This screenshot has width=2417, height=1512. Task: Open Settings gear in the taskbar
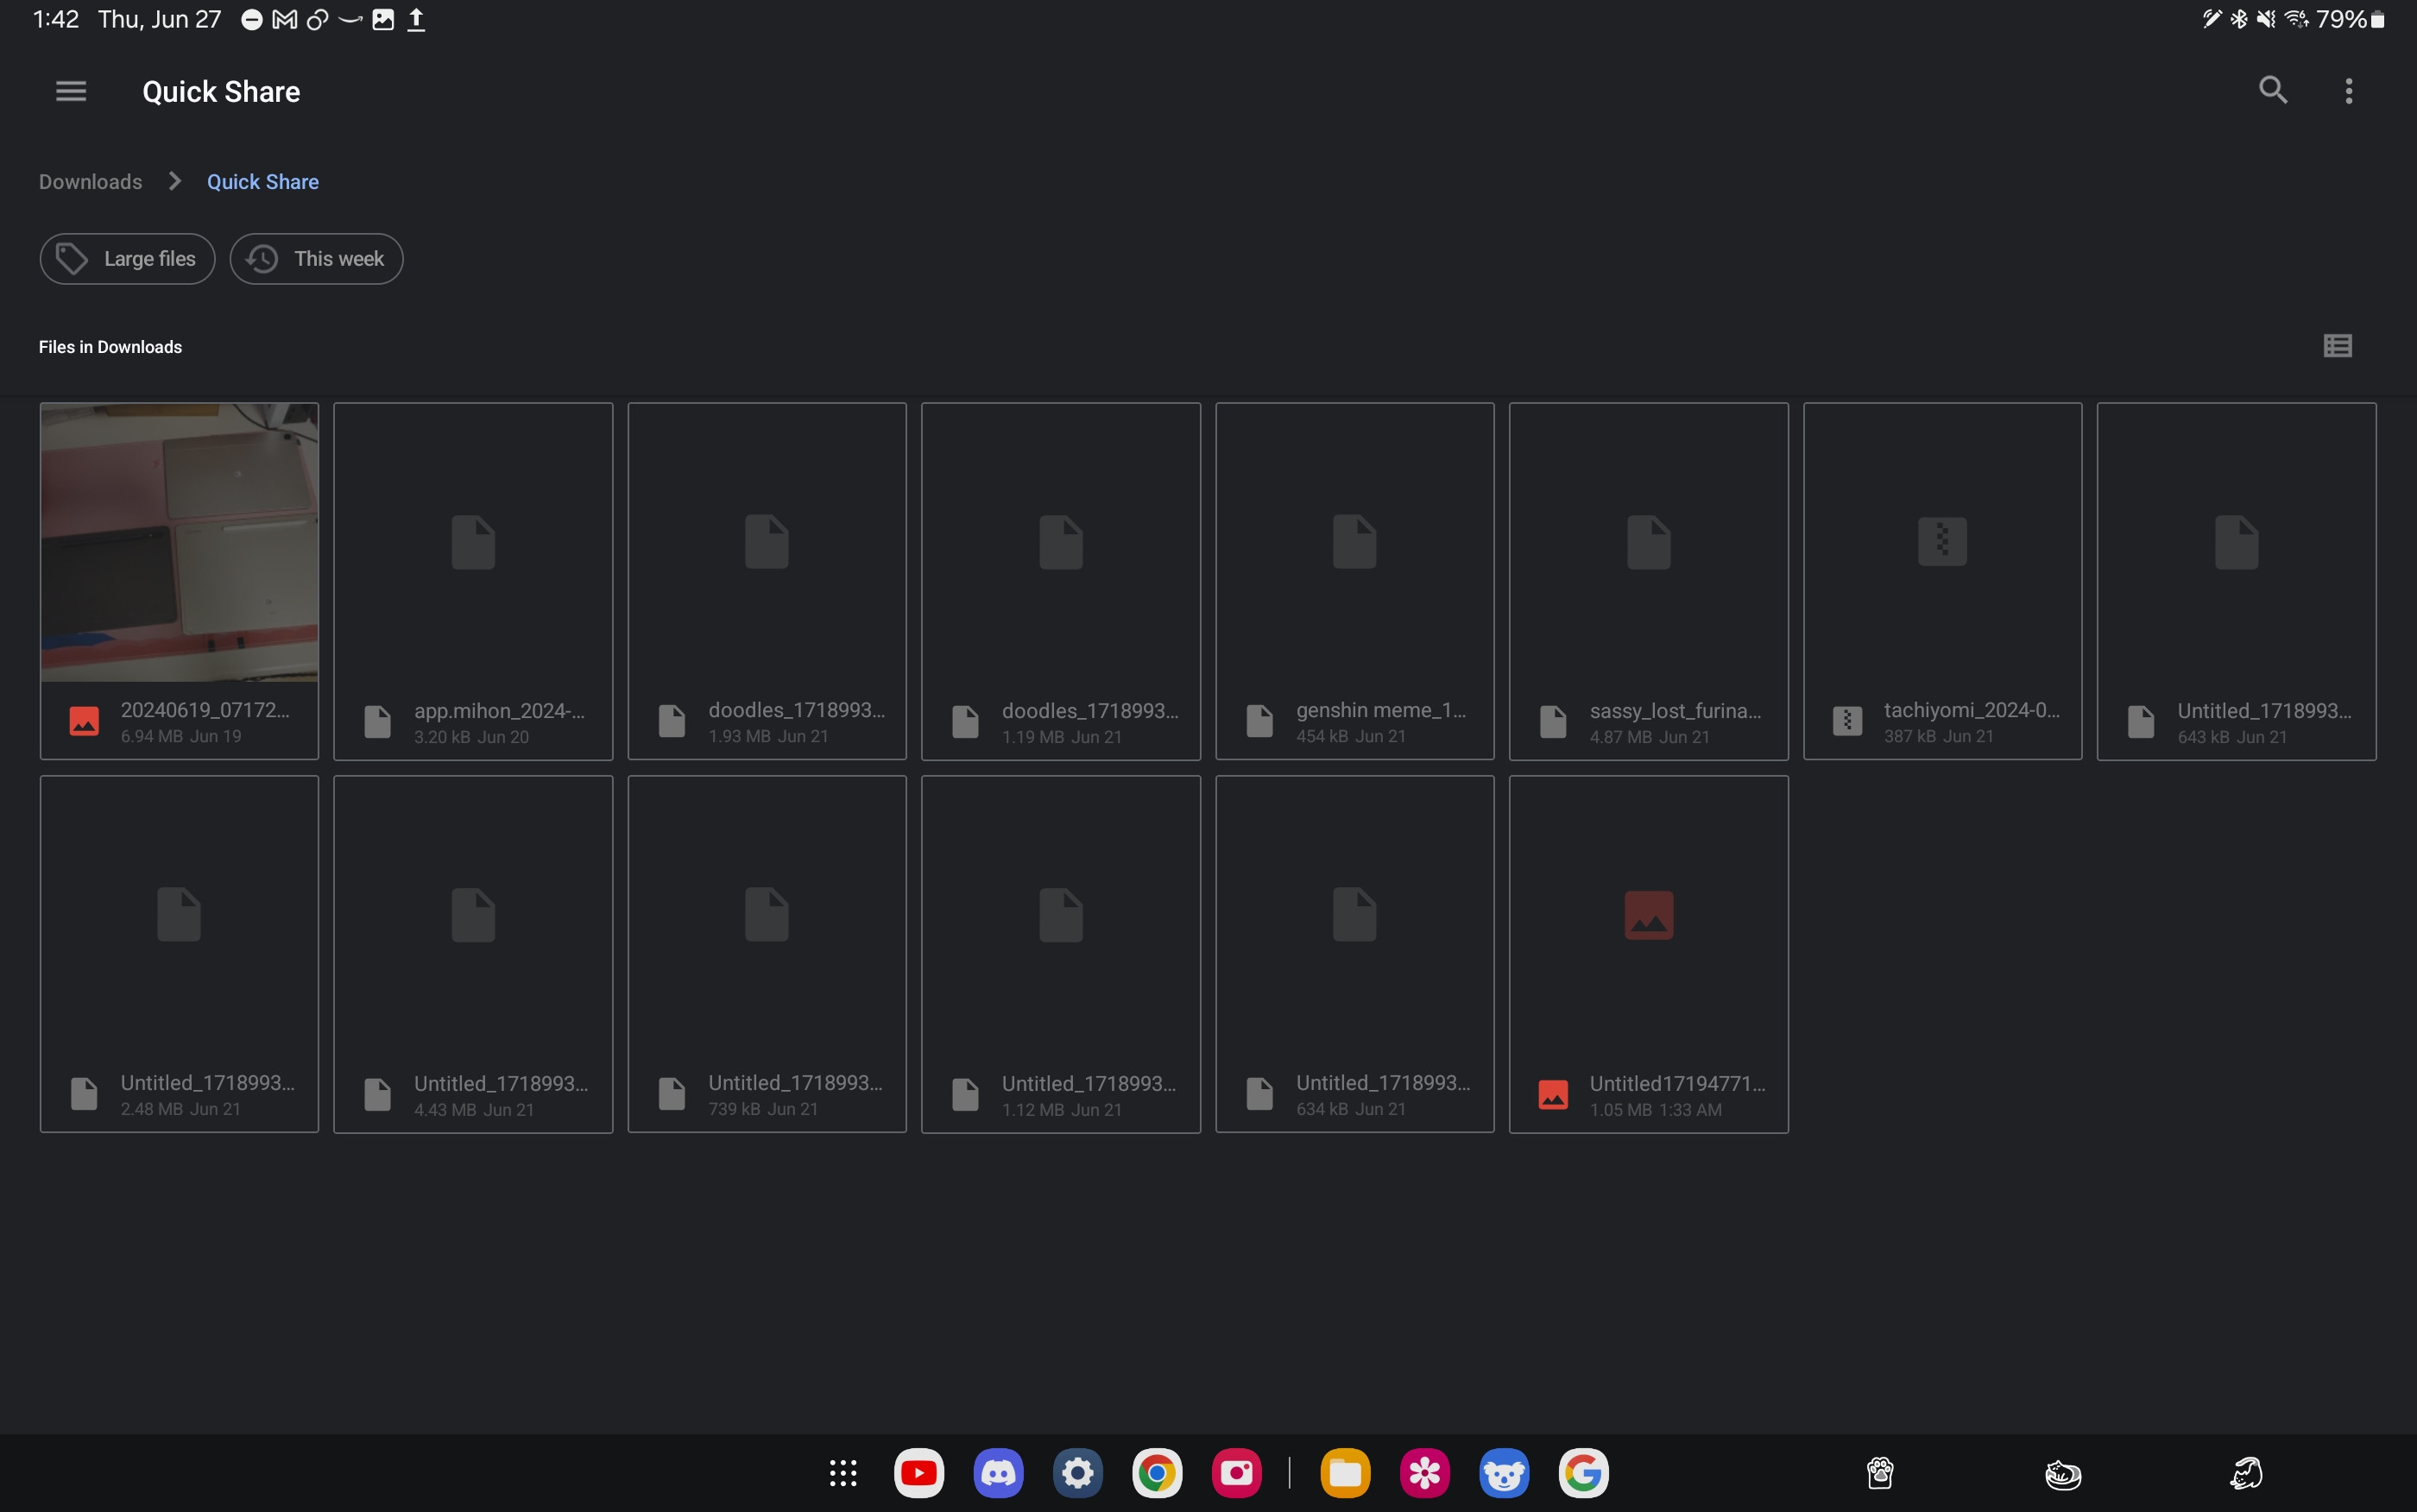(1077, 1472)
